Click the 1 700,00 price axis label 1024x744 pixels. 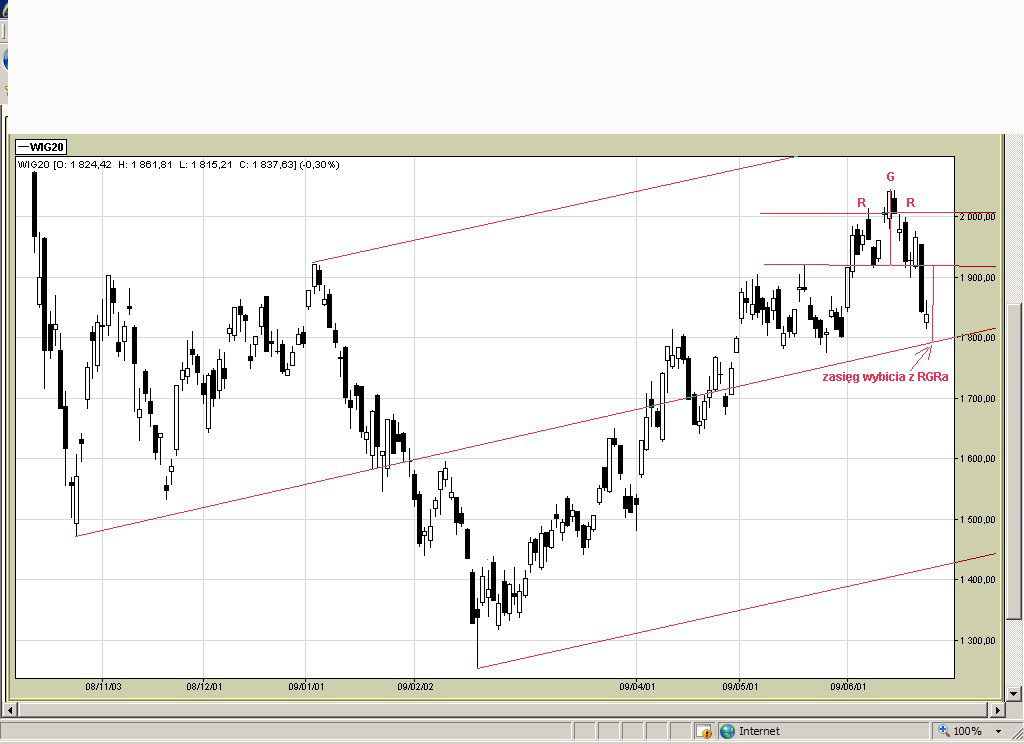[x=978, y=398]
